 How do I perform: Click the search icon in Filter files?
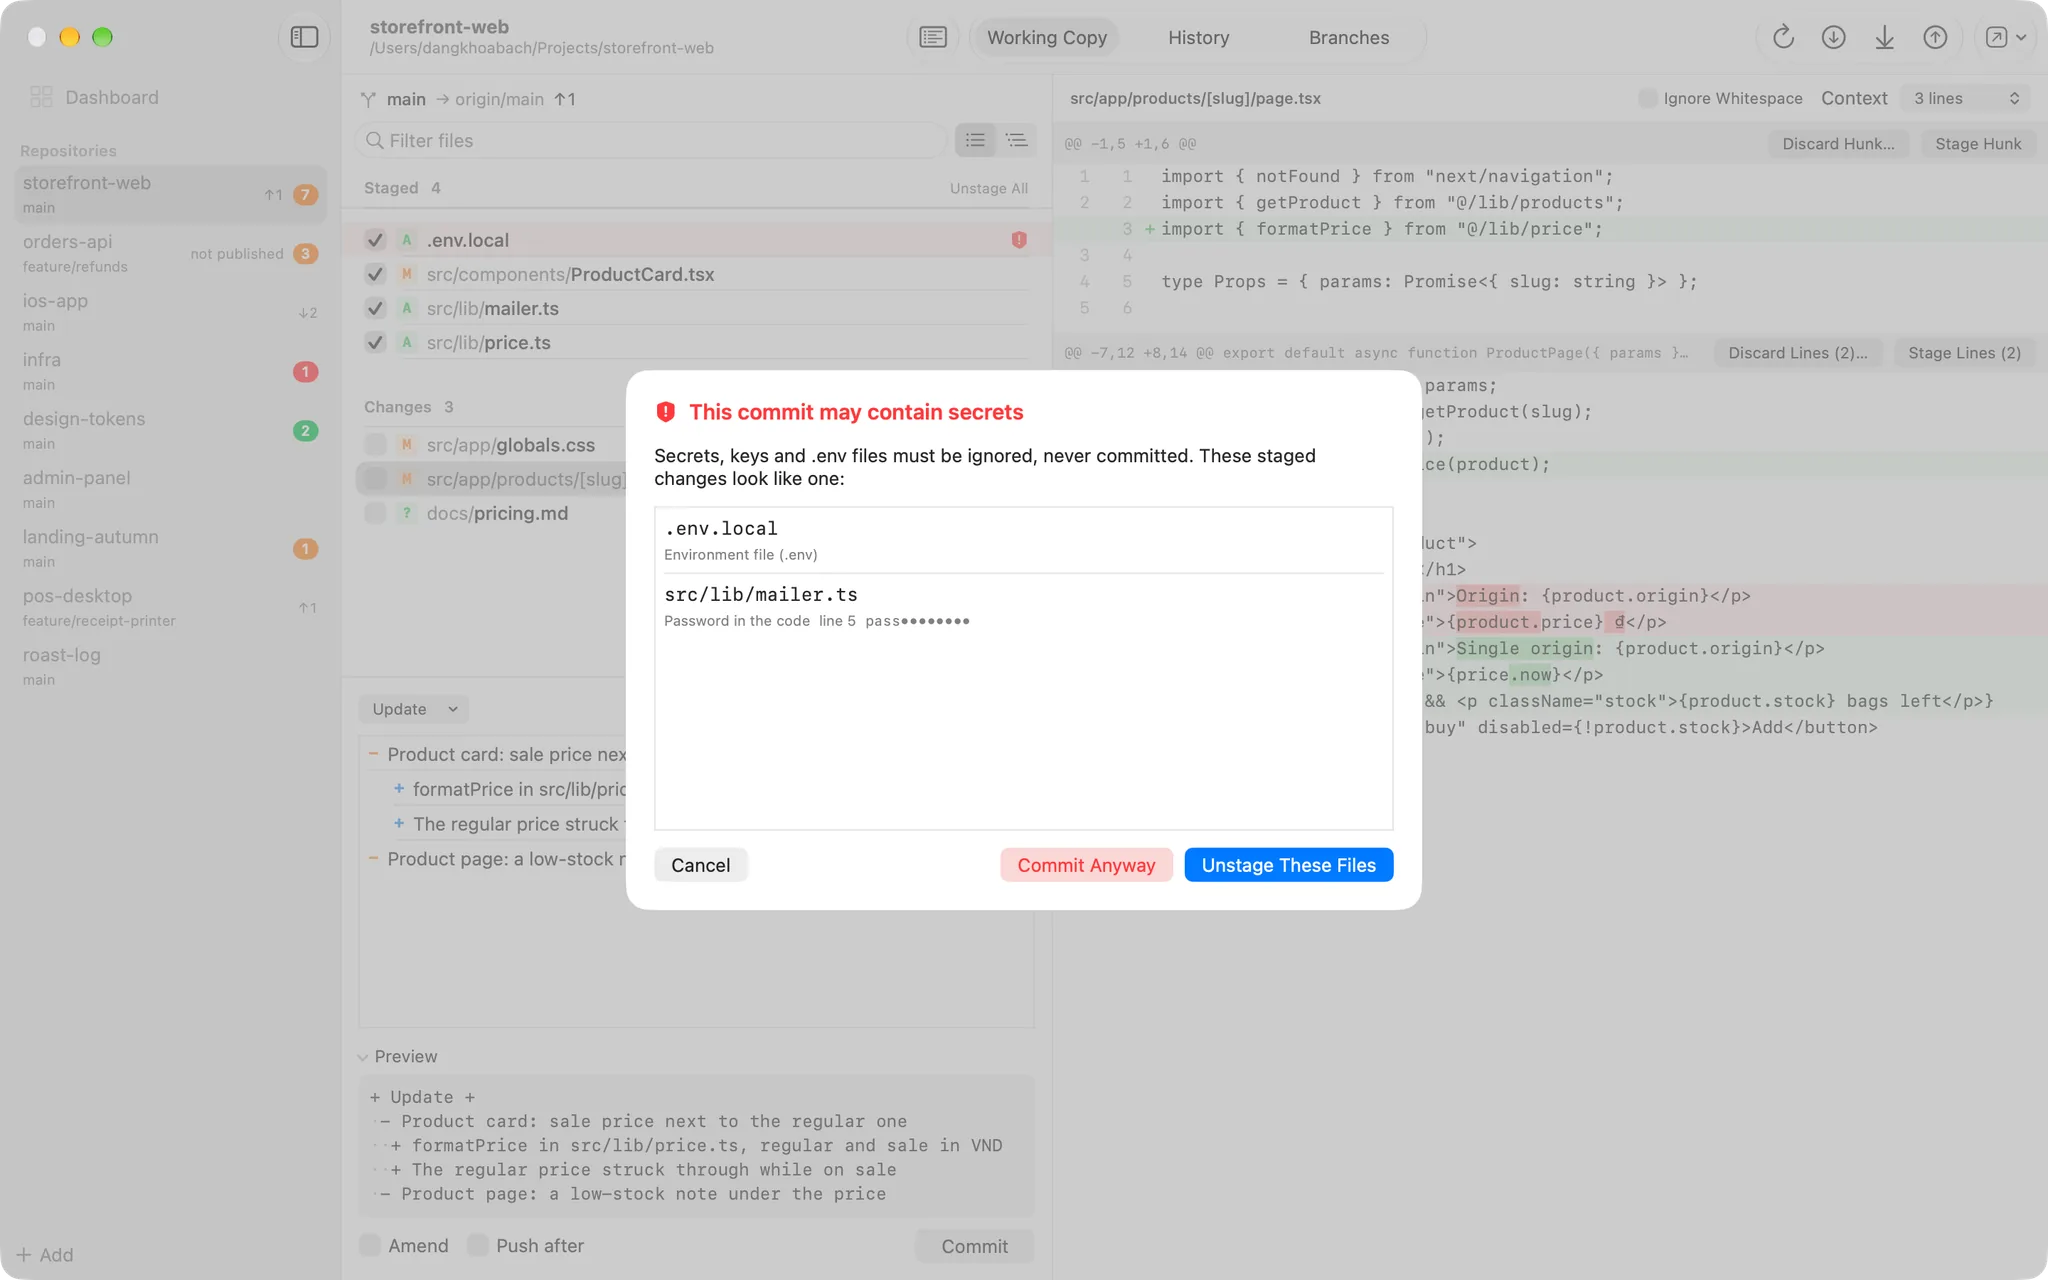tap(374, 140)
